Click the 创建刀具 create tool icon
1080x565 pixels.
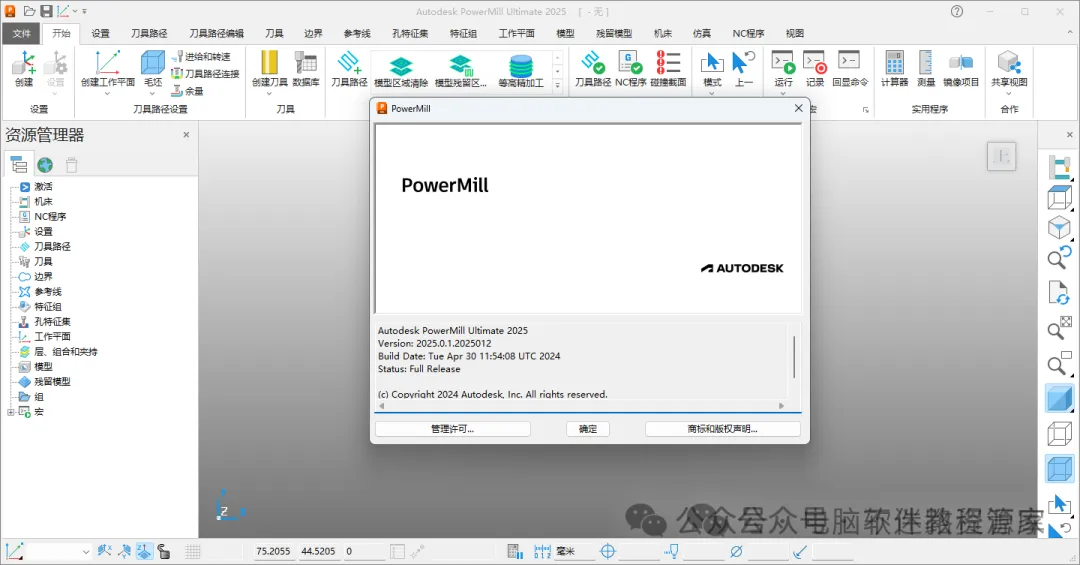269,63
